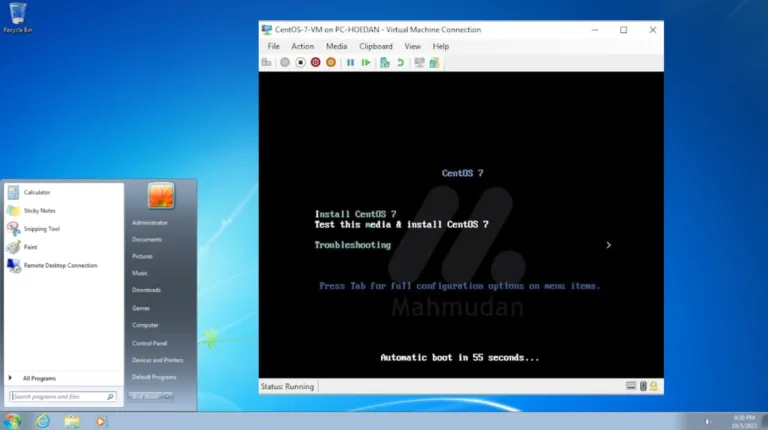Click the Search programs and files box
Viewport: 768px width, 430px height.
[x=63, y=397]
